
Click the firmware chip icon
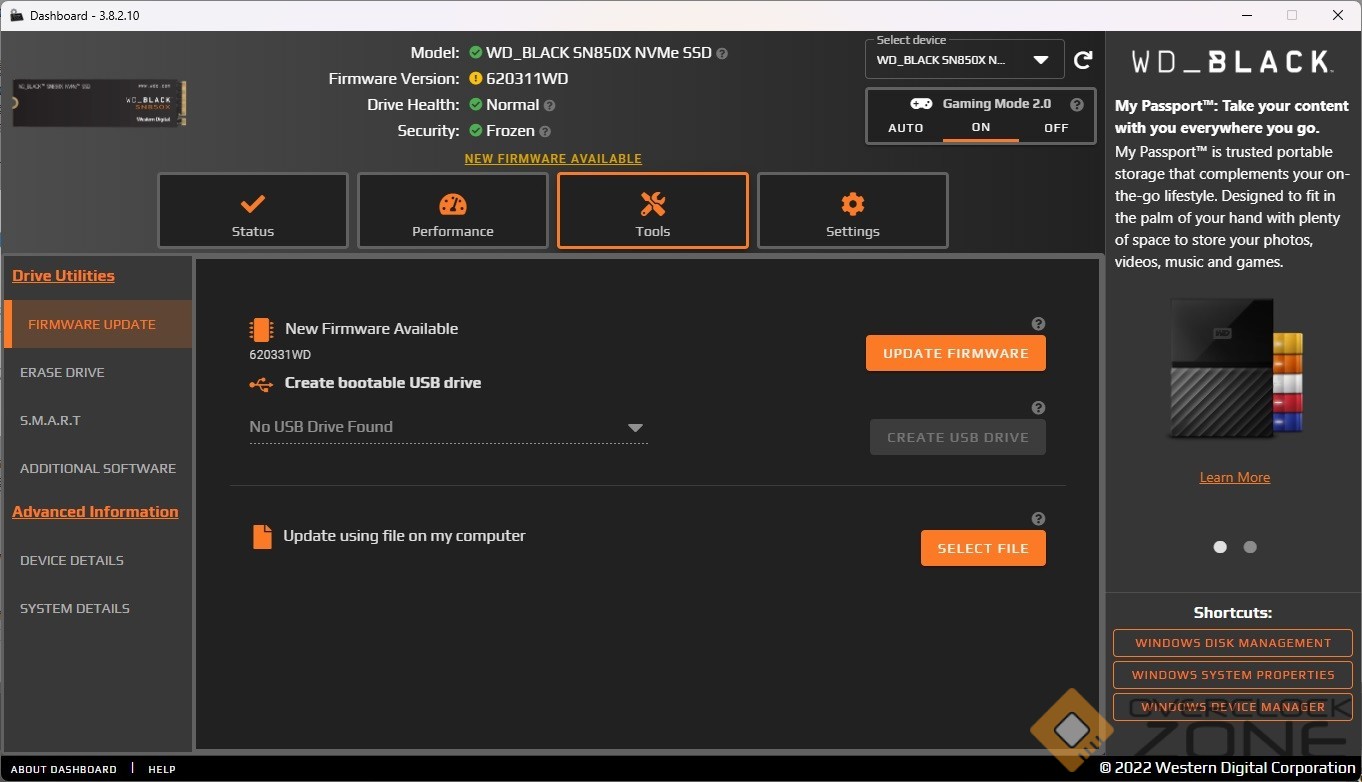pyautogui.click(x=261, y=329)
